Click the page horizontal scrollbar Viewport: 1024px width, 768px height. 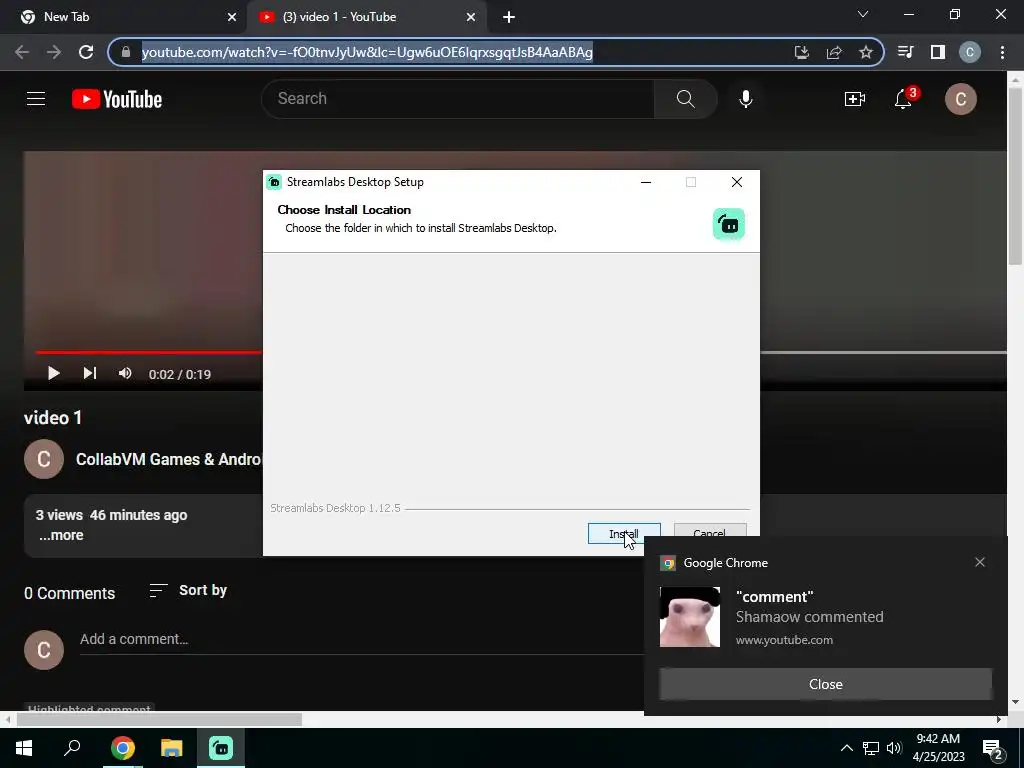pyautogui.click(x=159, y=719)
